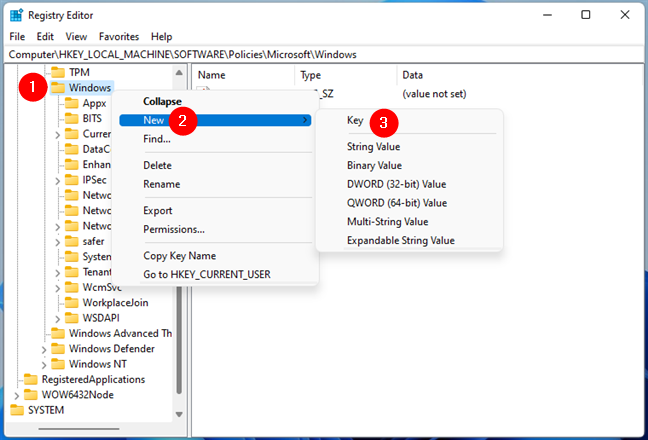
Task: Expand the safer key
Action: (x=58, y=241)
